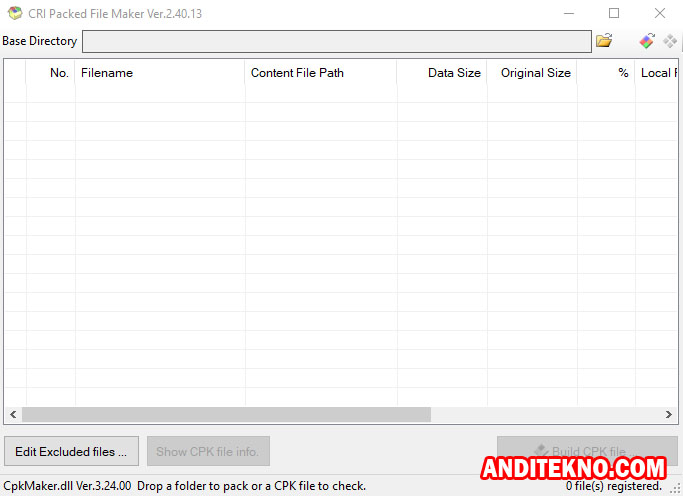683x496 pixels.
Task: Click the horizontal scrollbar left arrow
Action: (x=13, y=414)
